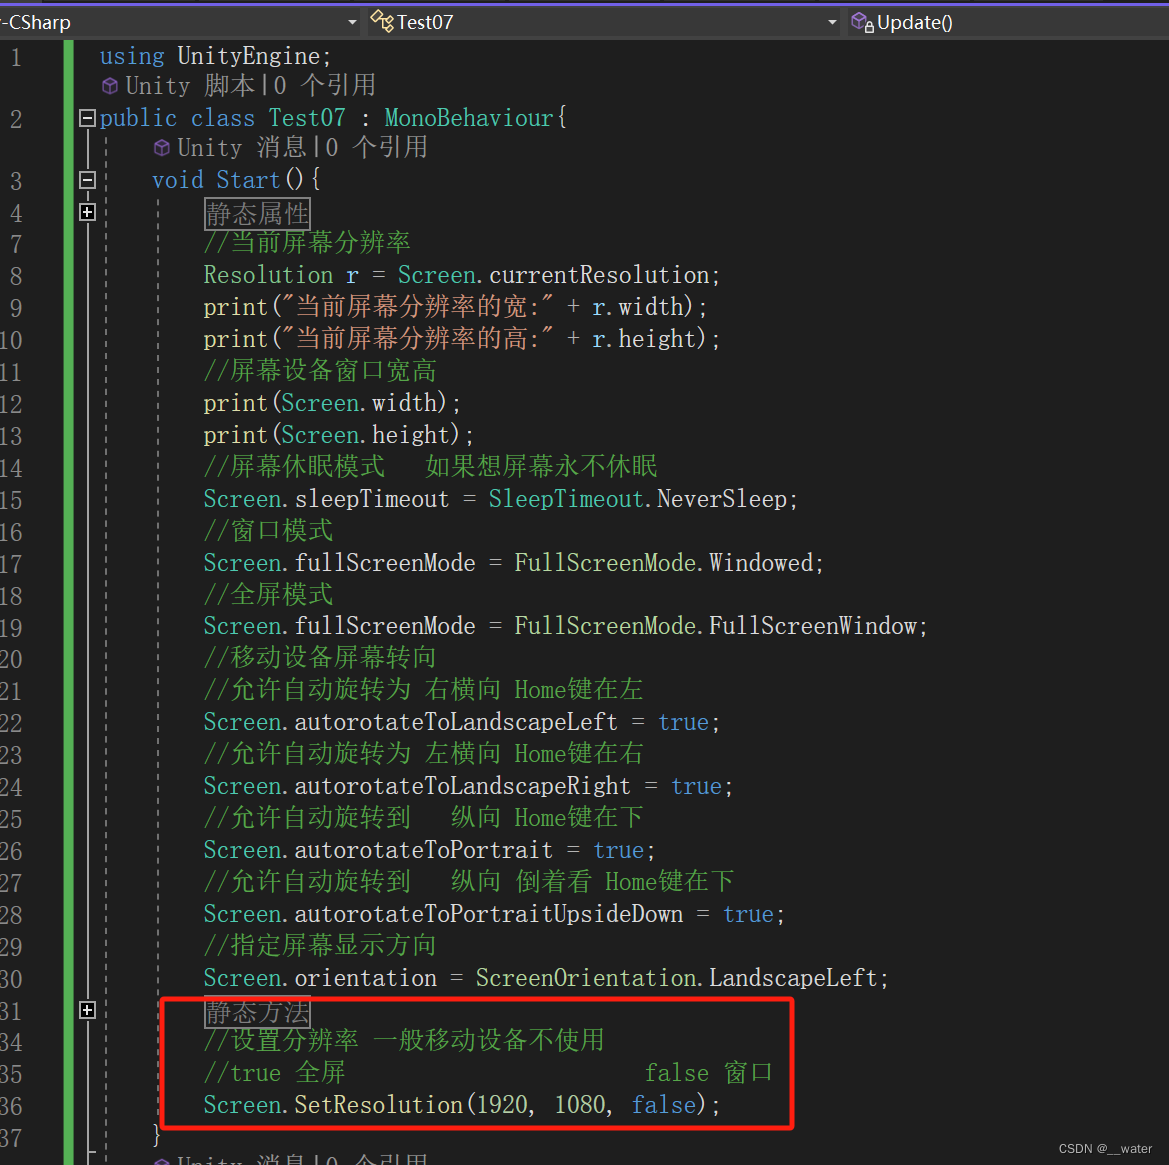Open the Test07 type dropdown arrow
Image resolution: width=1169 pixels, height=1165 pixels.
(x=833, y=21)
